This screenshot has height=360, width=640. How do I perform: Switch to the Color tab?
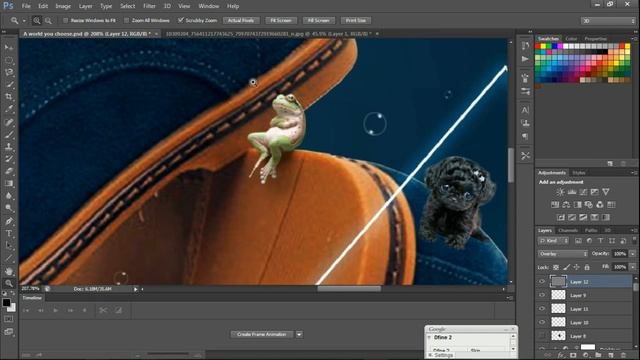click(571, 39)
